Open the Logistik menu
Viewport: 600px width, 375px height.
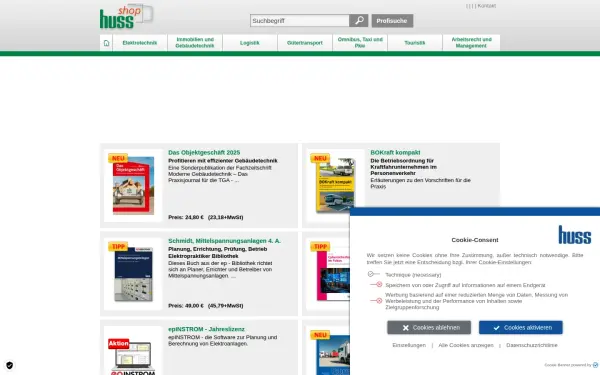(x=250, y=43)
